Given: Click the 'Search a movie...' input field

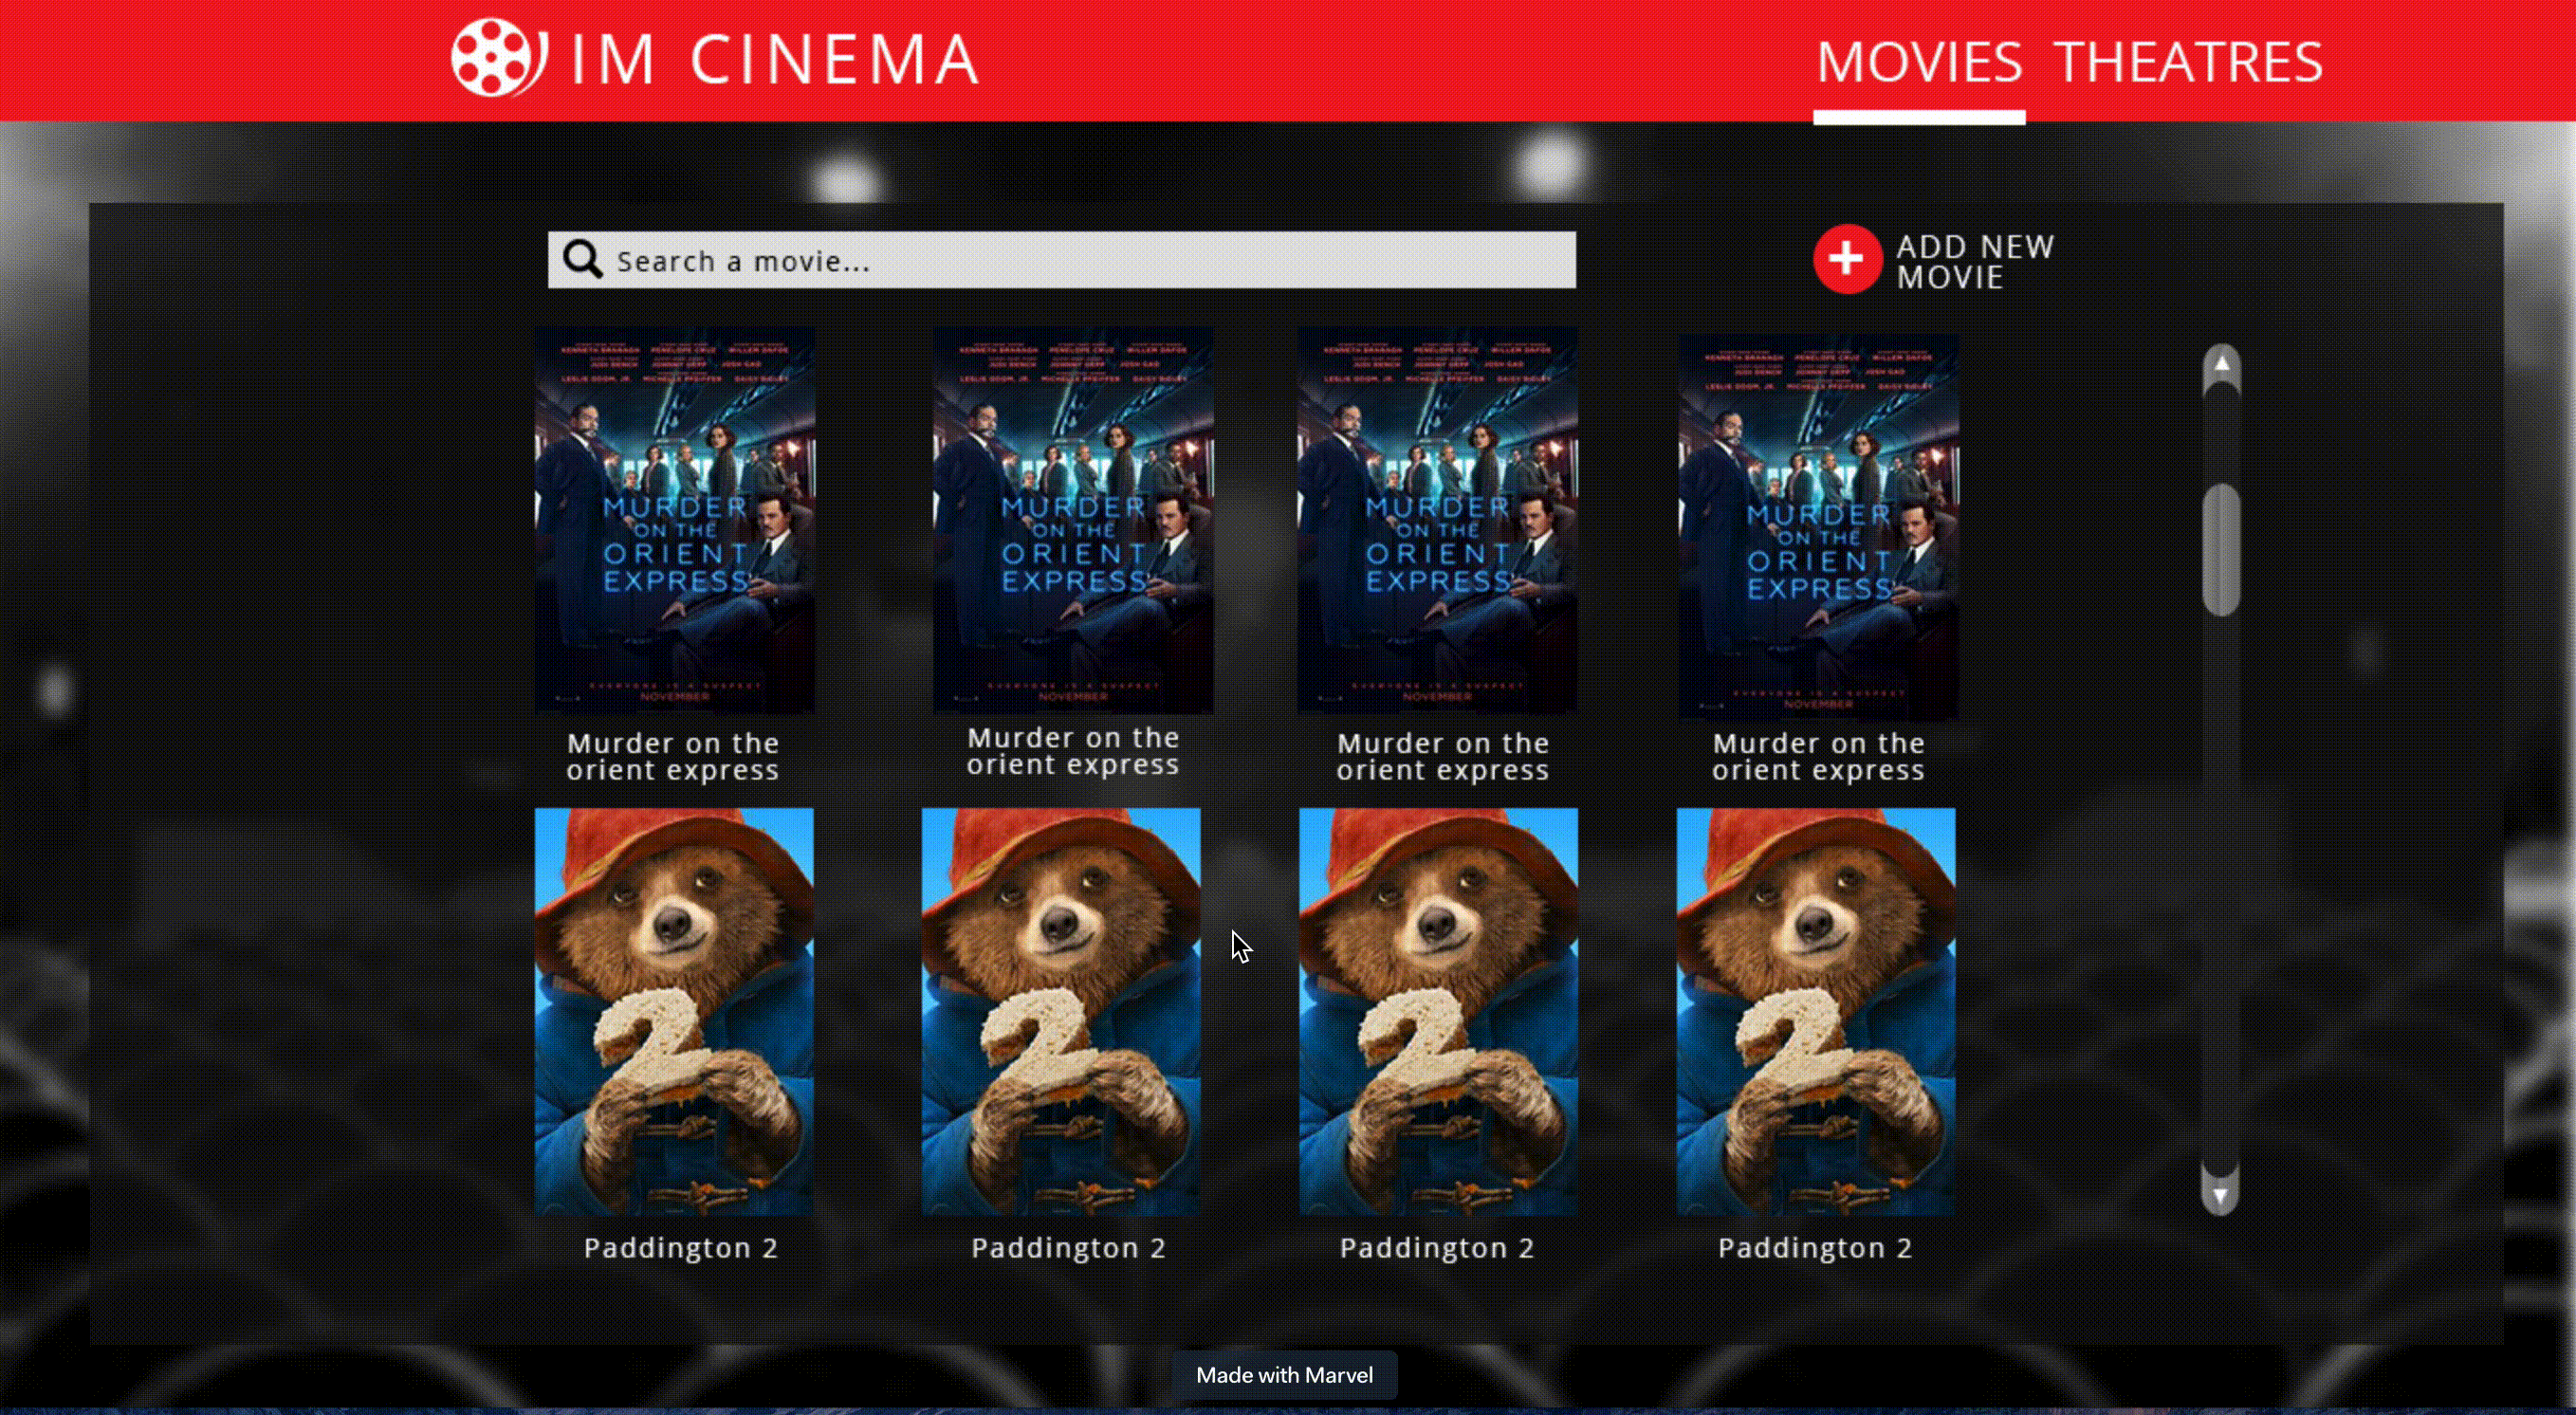Looking at the screenshot, I should [x=1062, y=260].
